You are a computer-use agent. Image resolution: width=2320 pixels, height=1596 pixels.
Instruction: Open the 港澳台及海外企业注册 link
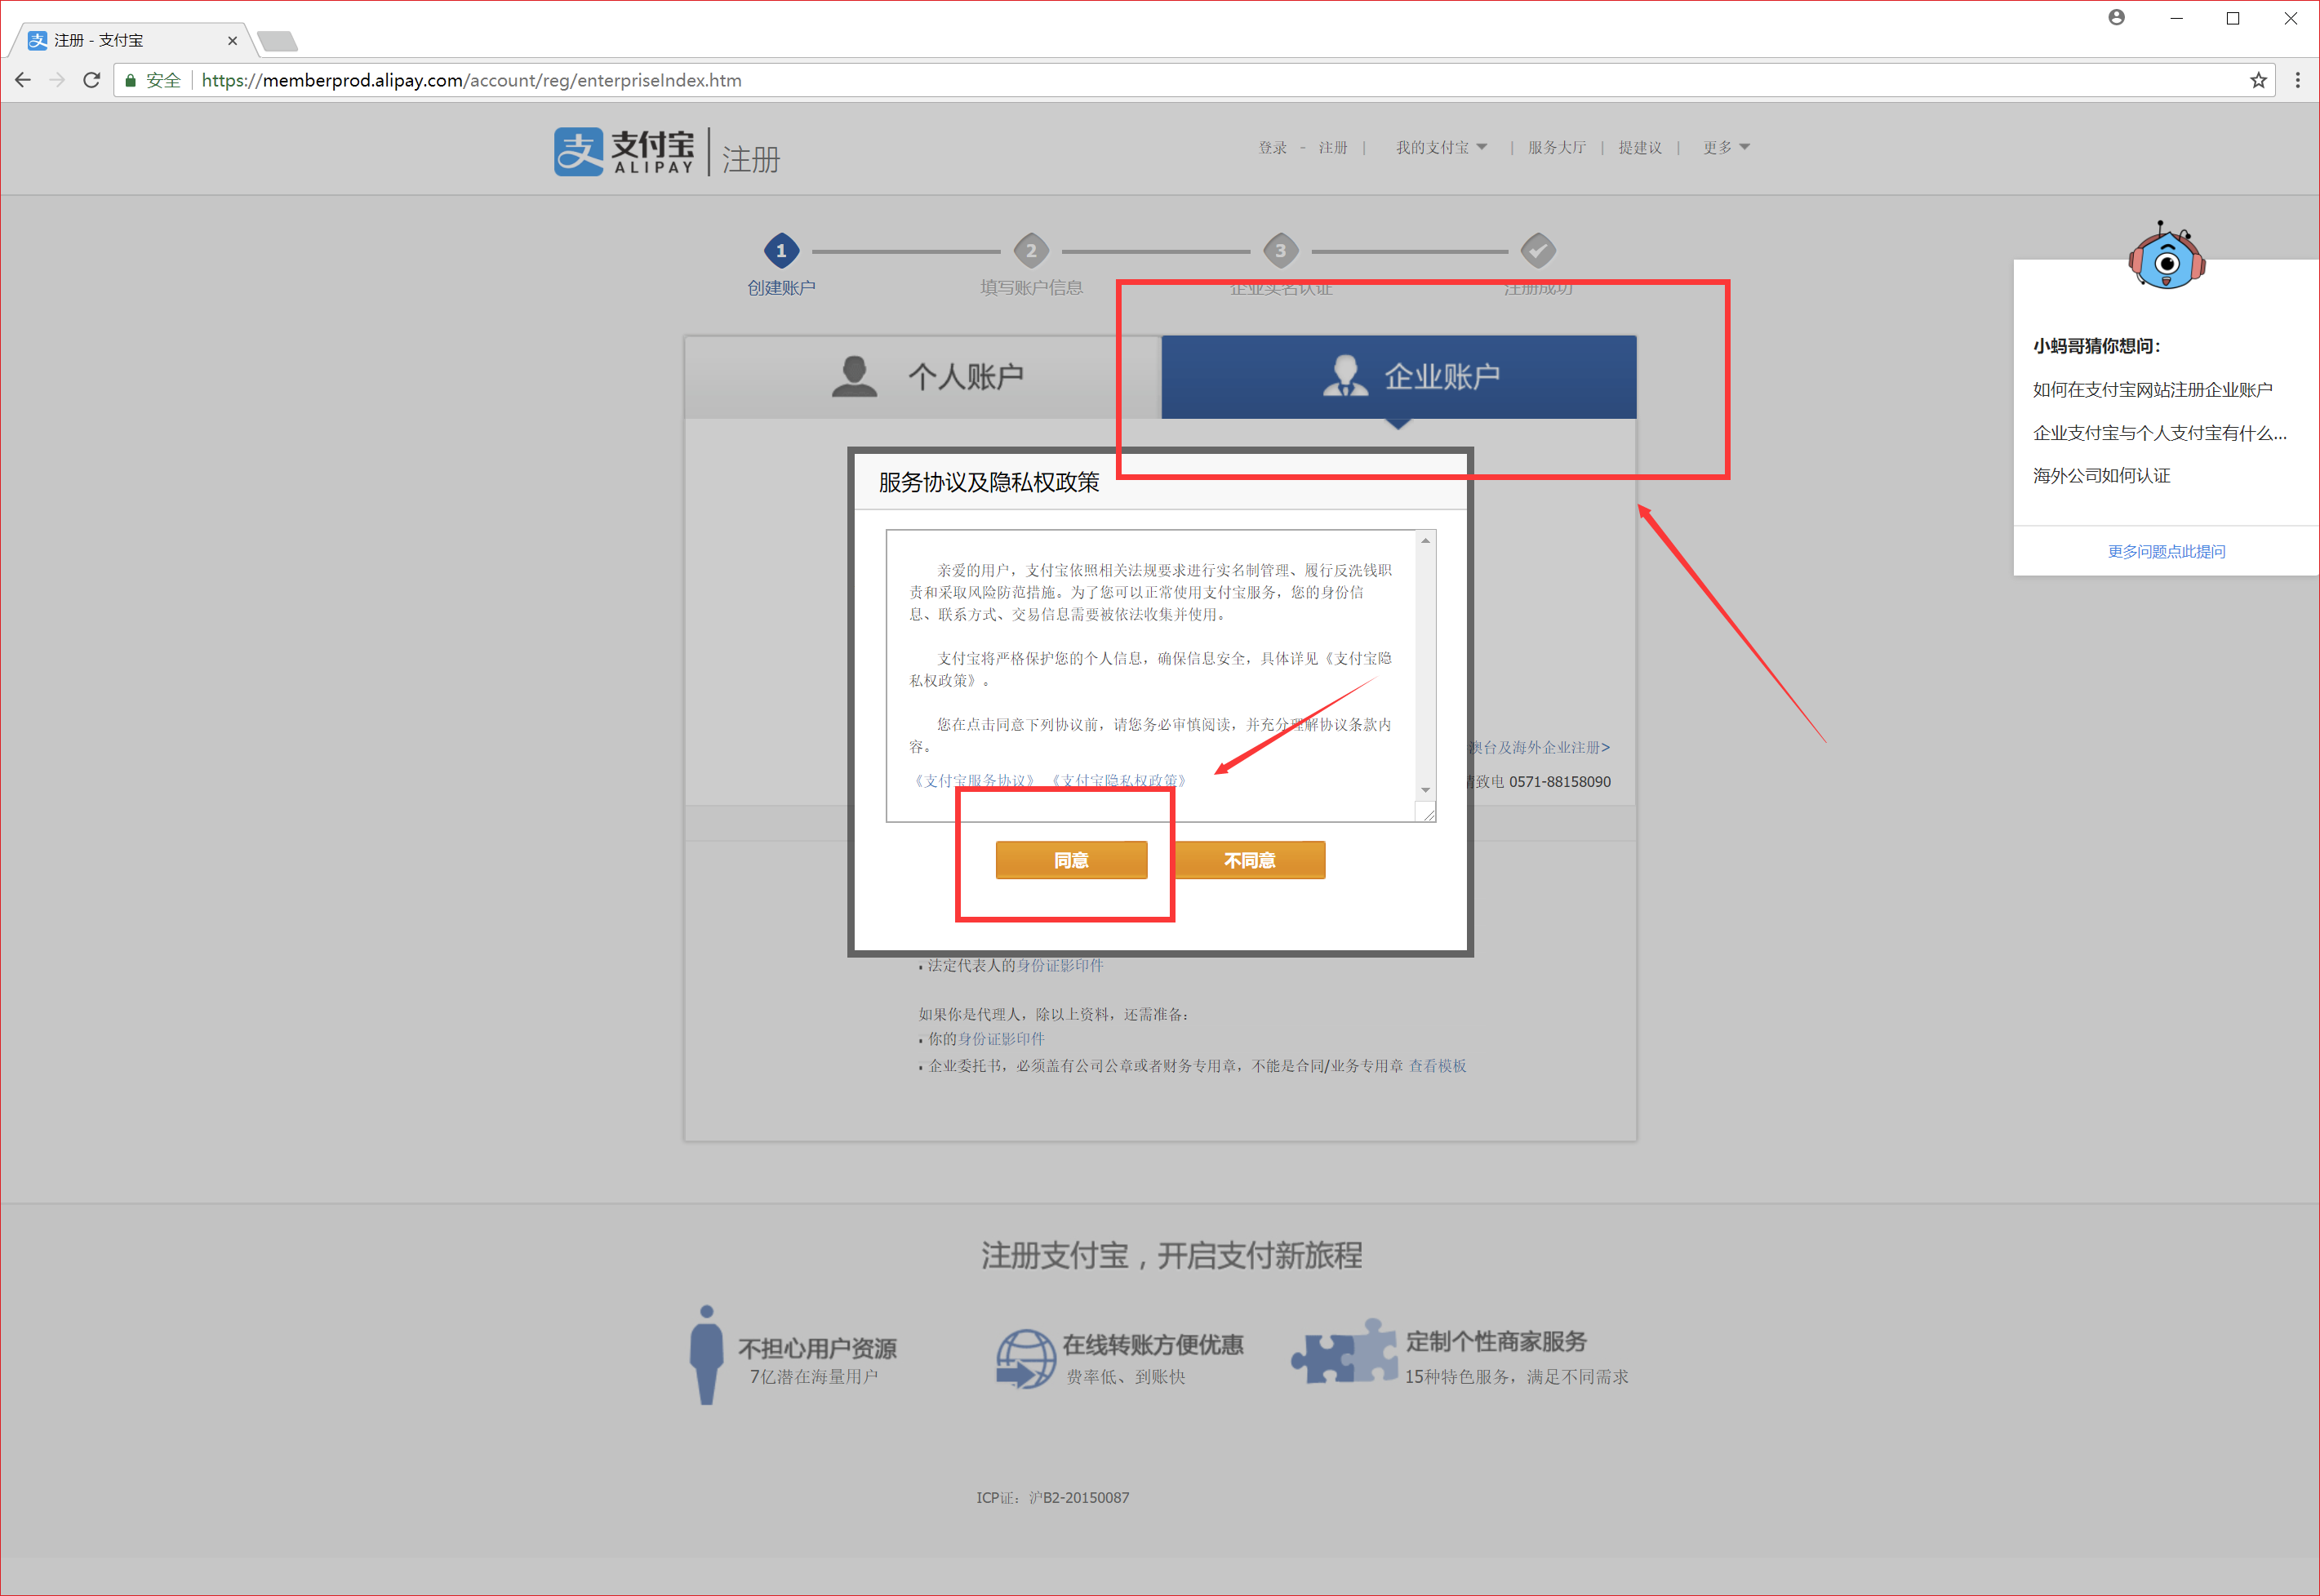pyautogui.click(x=1540, y=747)
